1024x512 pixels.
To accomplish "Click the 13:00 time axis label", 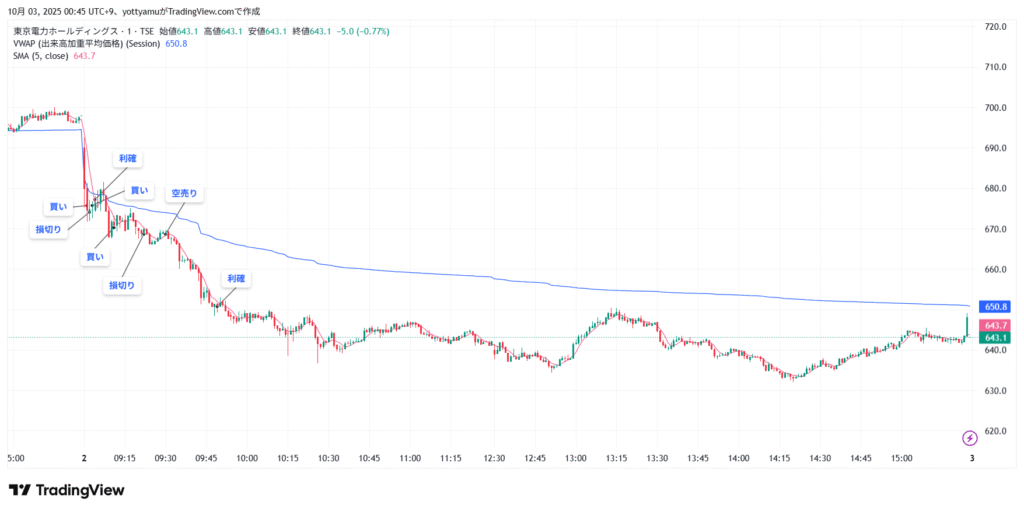I will 575,458.
